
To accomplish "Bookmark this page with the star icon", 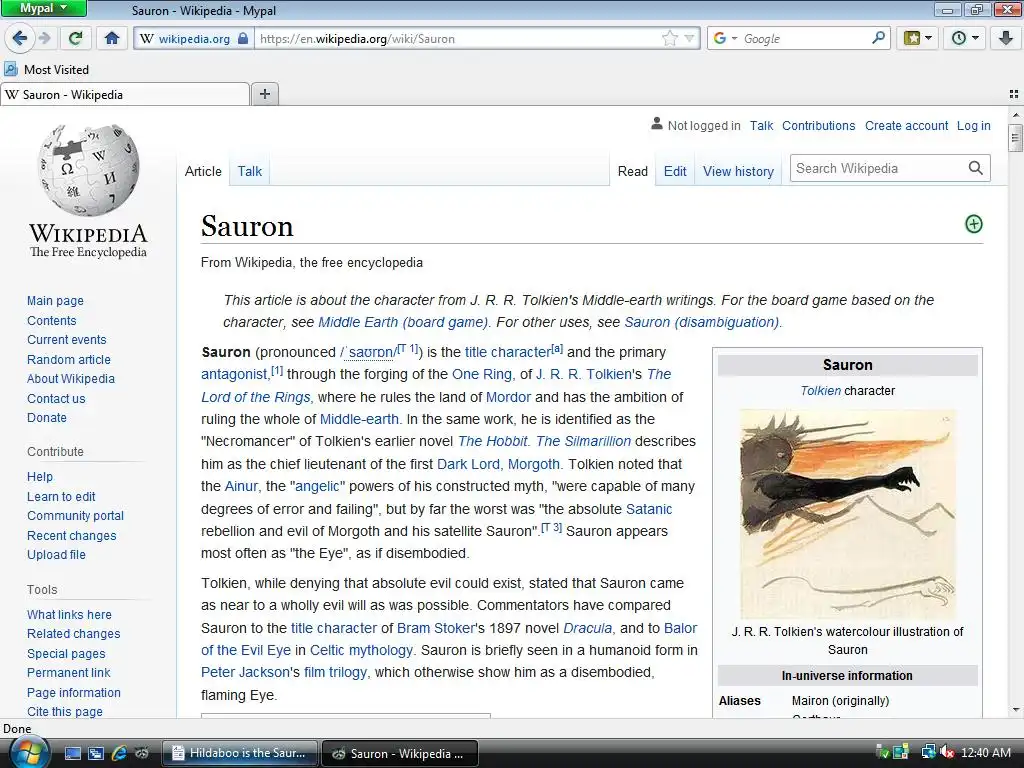I will pos(669,39).
